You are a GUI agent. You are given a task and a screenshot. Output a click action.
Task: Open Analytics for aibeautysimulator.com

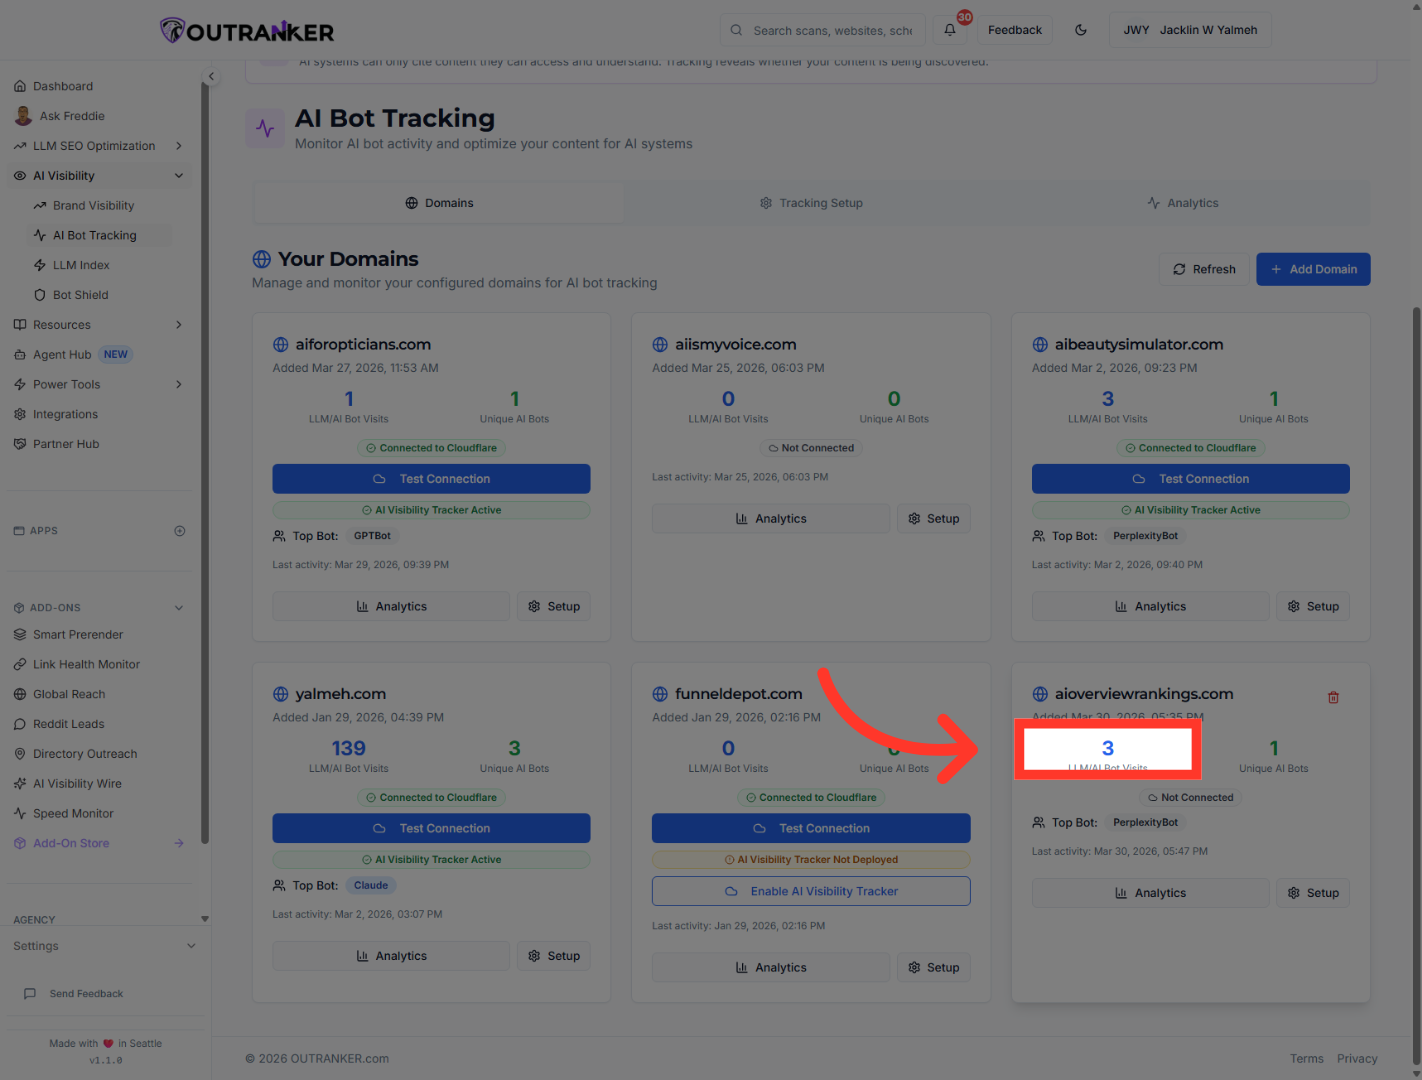click(x=1151, y=607)
